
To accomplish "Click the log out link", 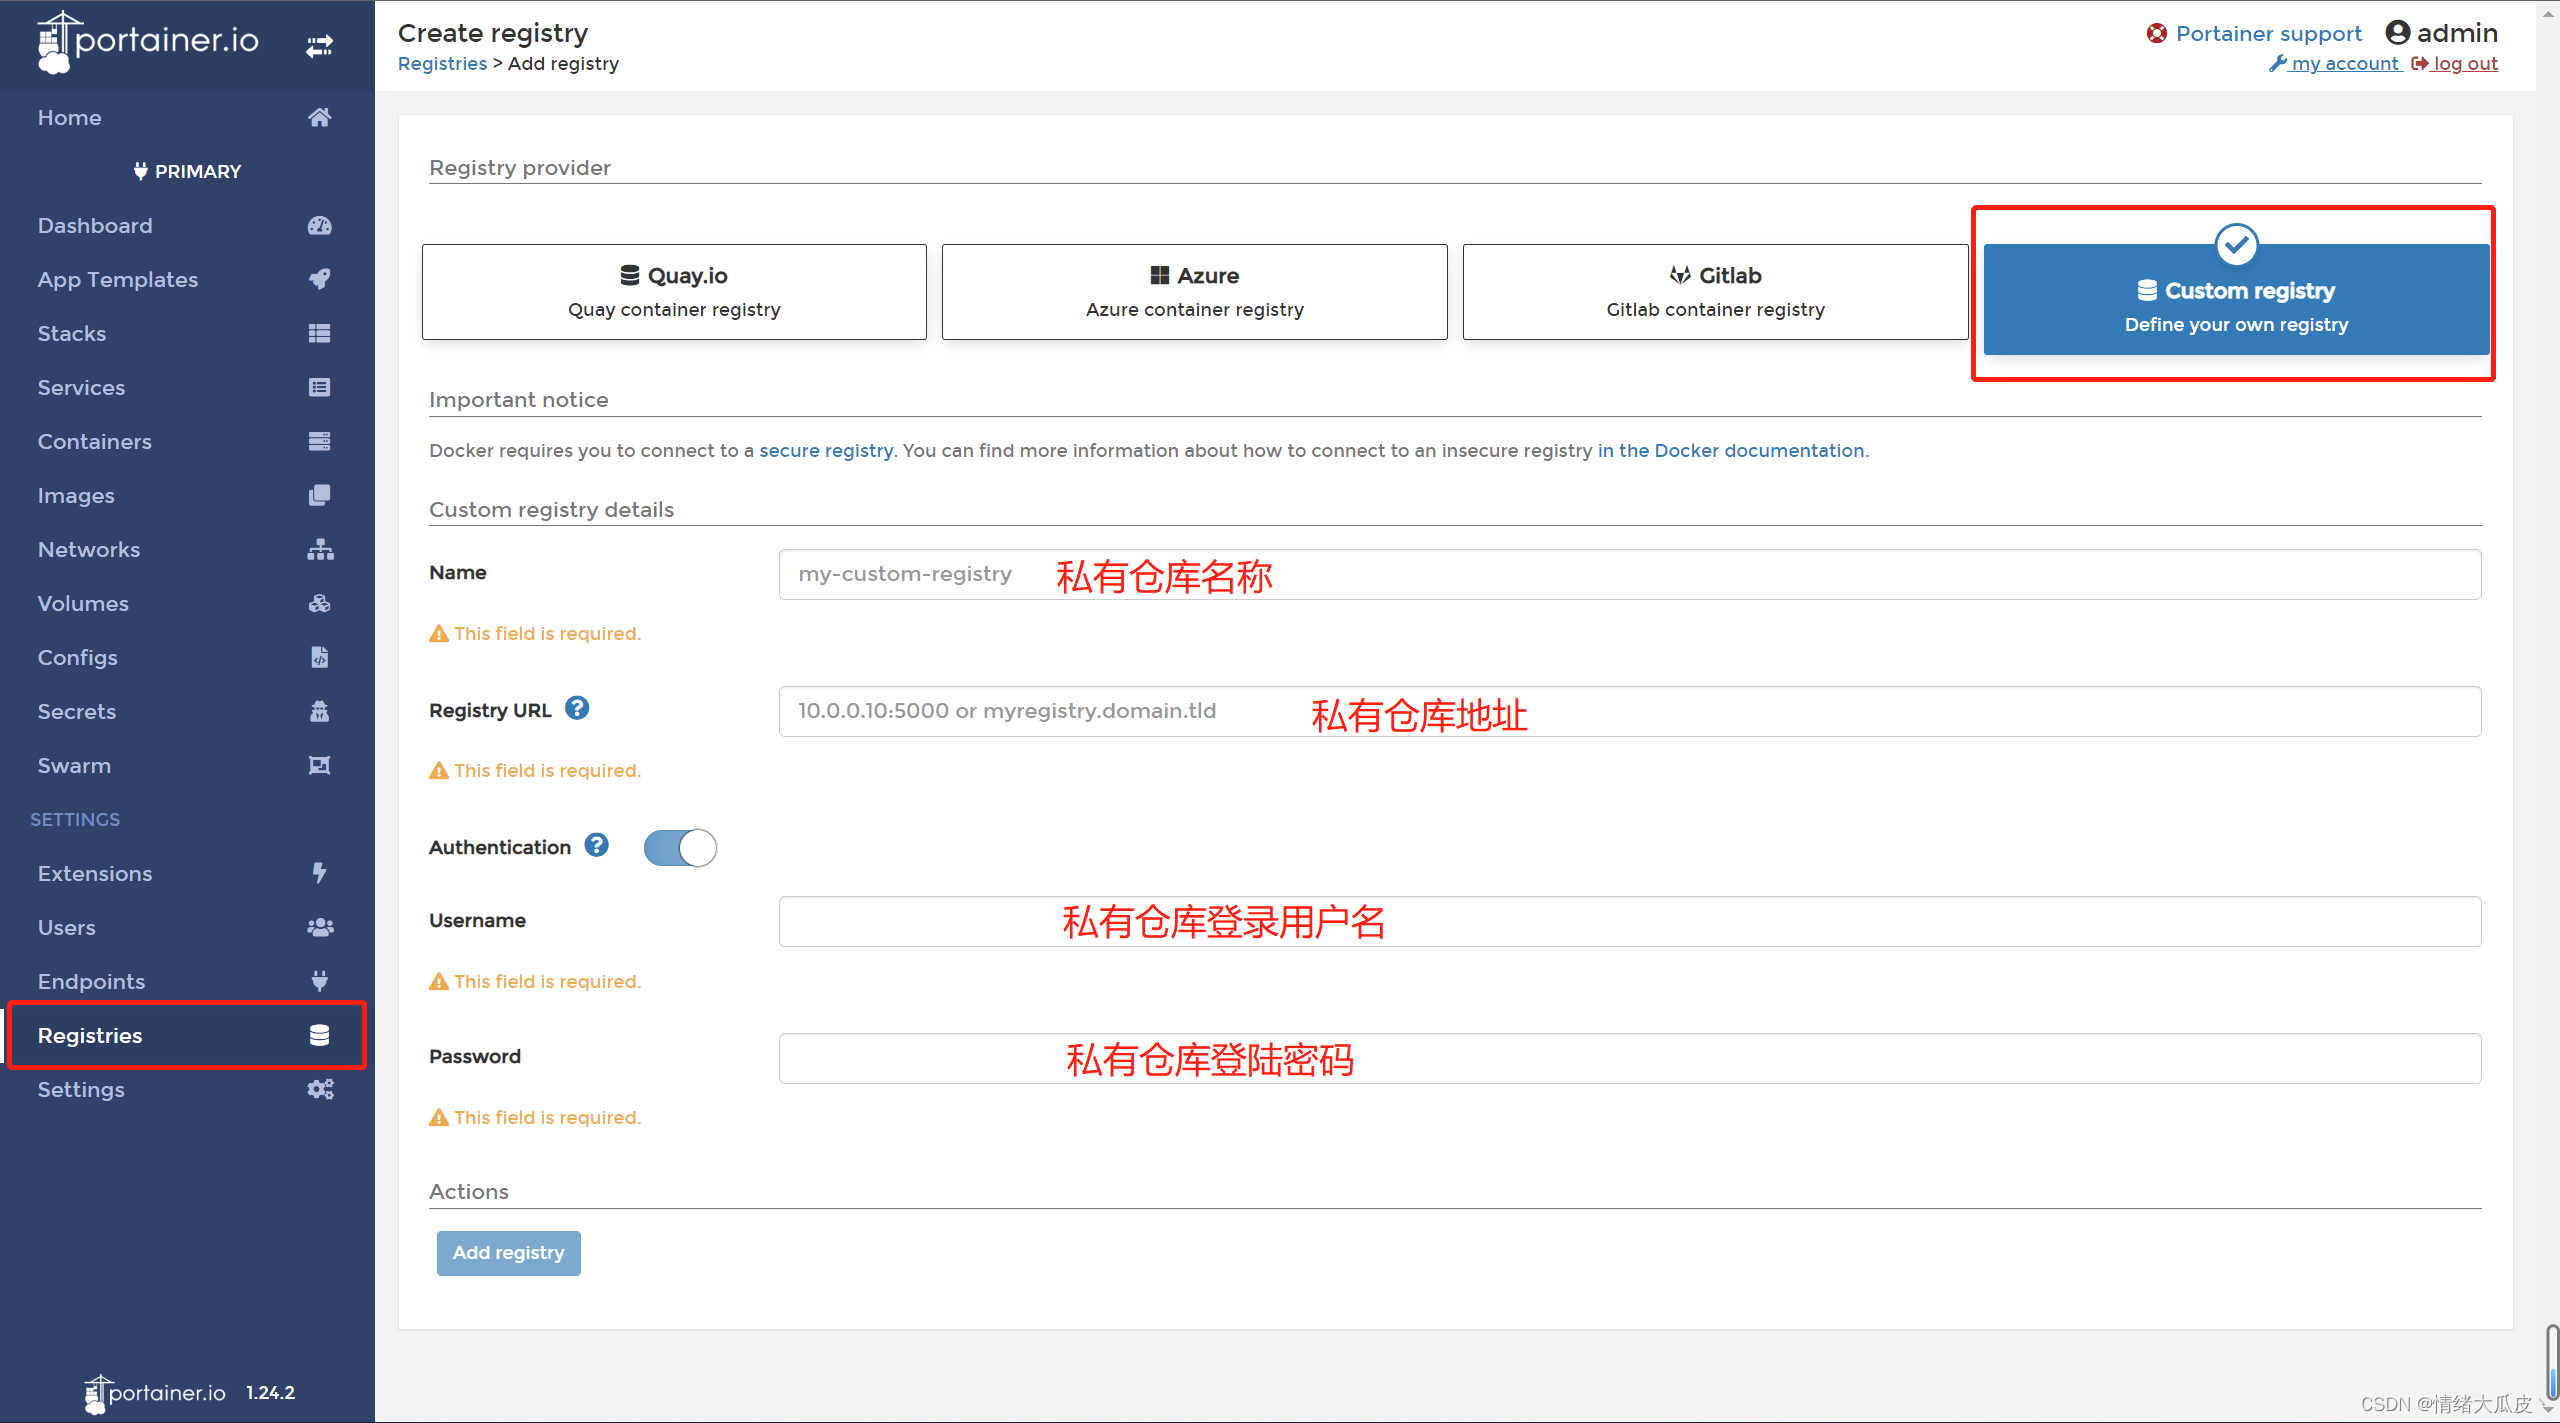I will tap(2455, 64).
